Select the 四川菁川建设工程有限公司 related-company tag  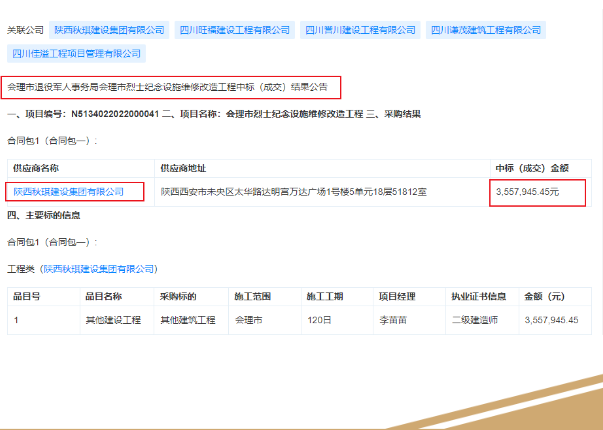pyautogui.click(x=361, y=30)
